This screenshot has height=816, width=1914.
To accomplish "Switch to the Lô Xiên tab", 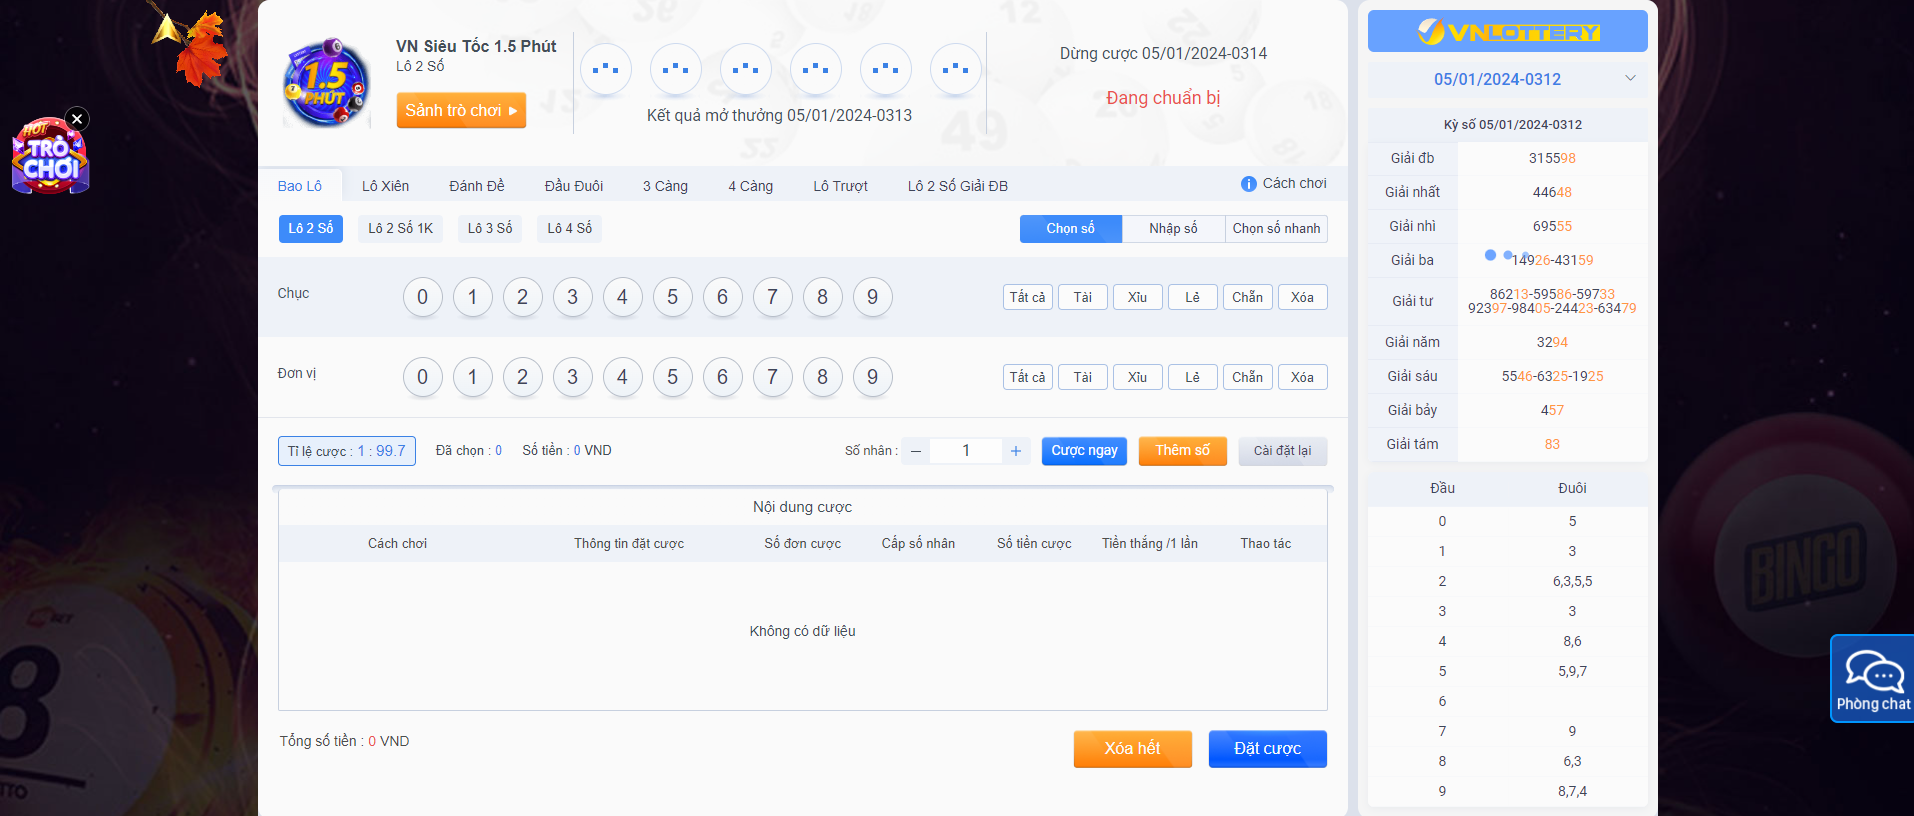I will point(385,186).
